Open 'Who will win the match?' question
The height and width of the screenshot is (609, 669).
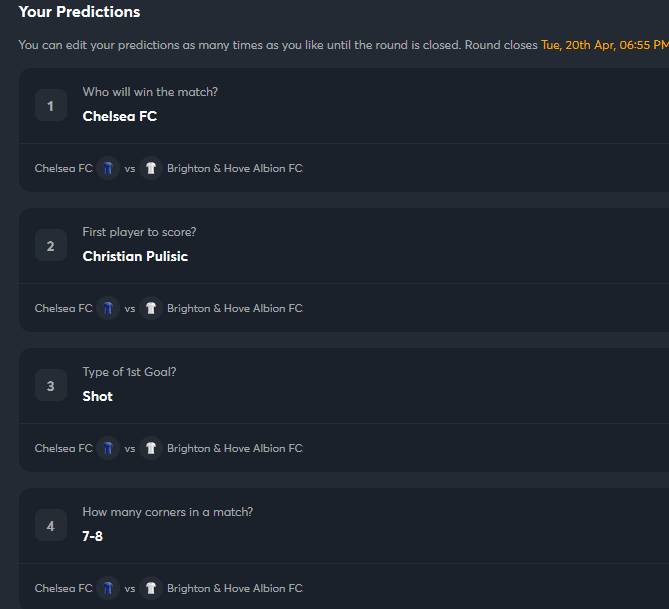tap(150, 92)
